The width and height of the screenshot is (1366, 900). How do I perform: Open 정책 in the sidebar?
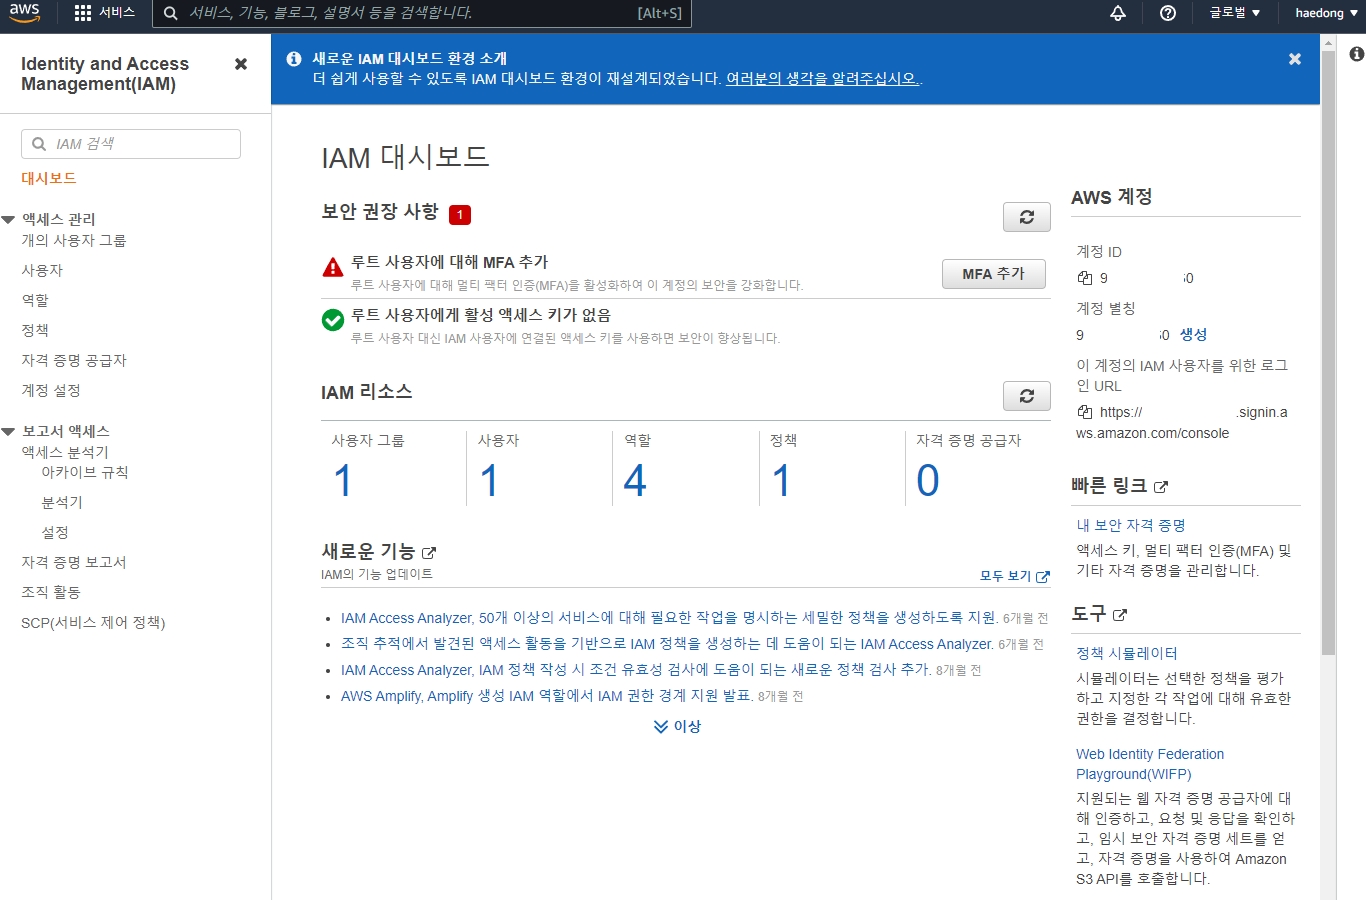tap(35, 330)
